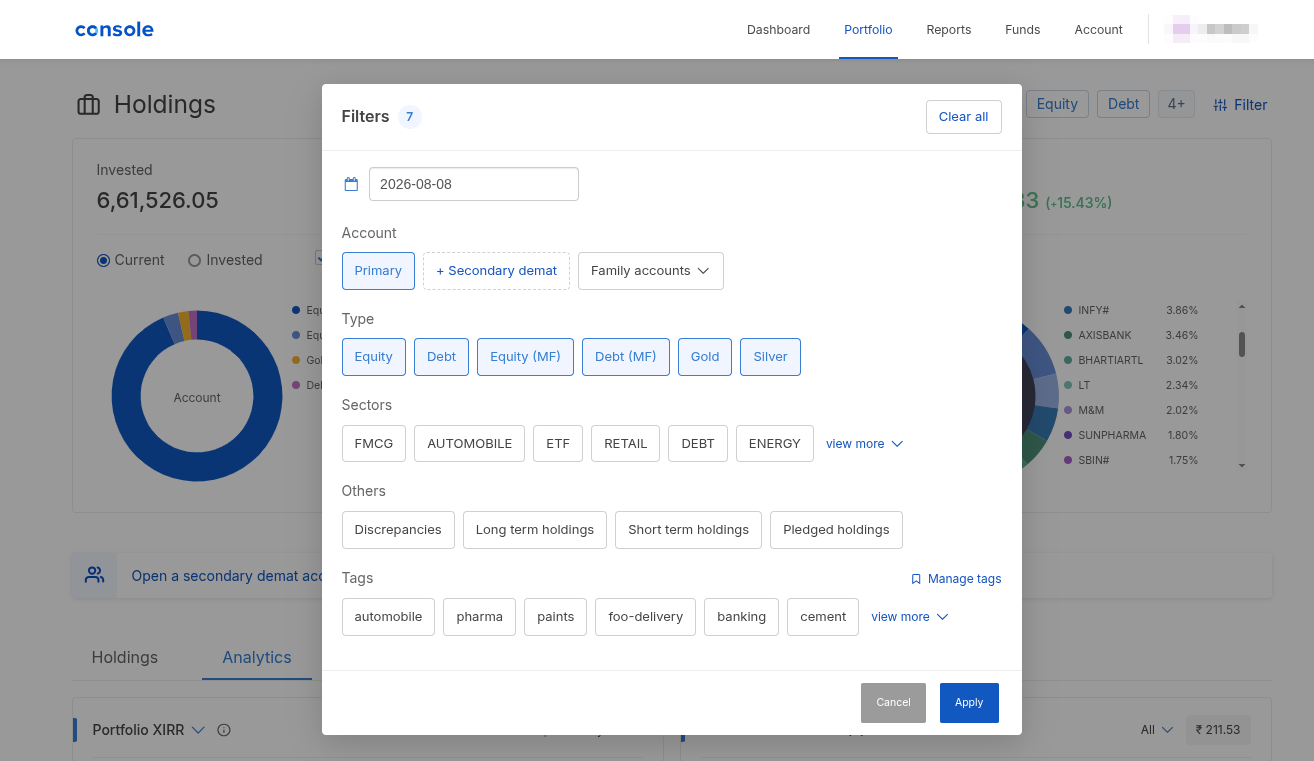Click the AXISBANK legend color dot

[1068, 335]
